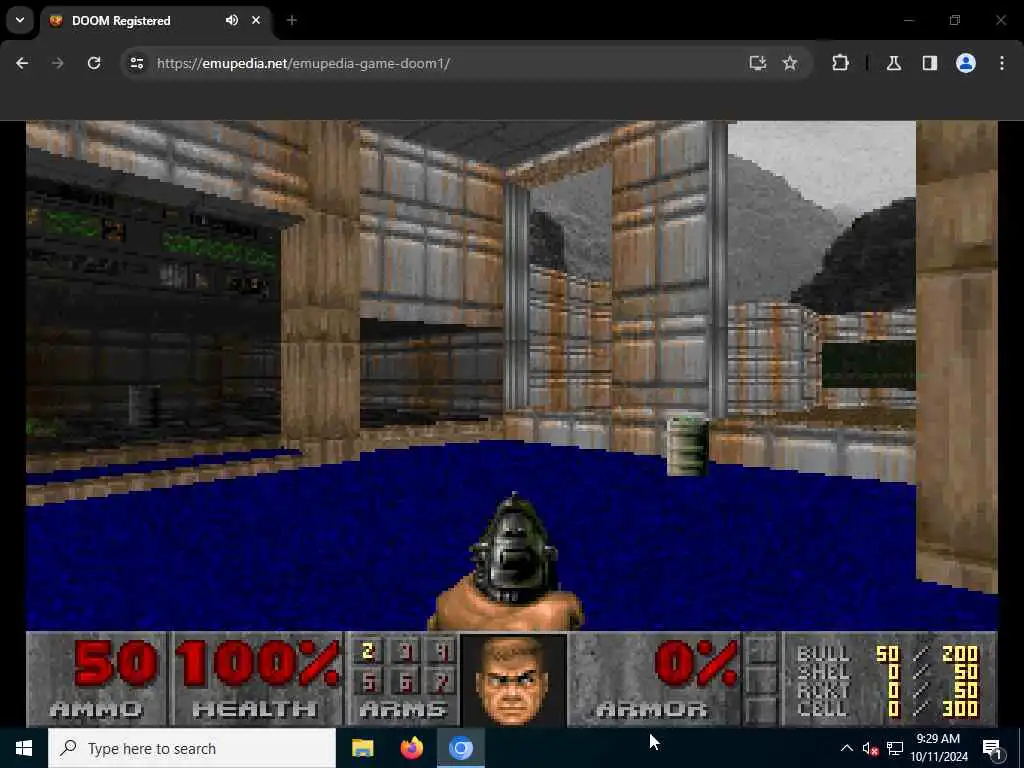Click the Doomguy face portrait
The image size is (1024, 768).
click(514, 680)
